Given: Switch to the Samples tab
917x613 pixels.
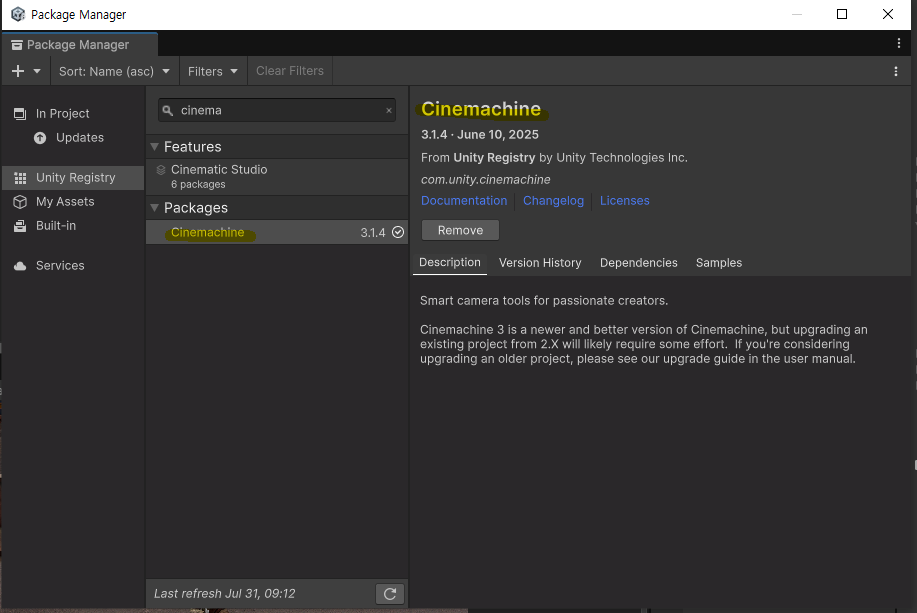Looking at the screenshot, I should click(719, 263).
